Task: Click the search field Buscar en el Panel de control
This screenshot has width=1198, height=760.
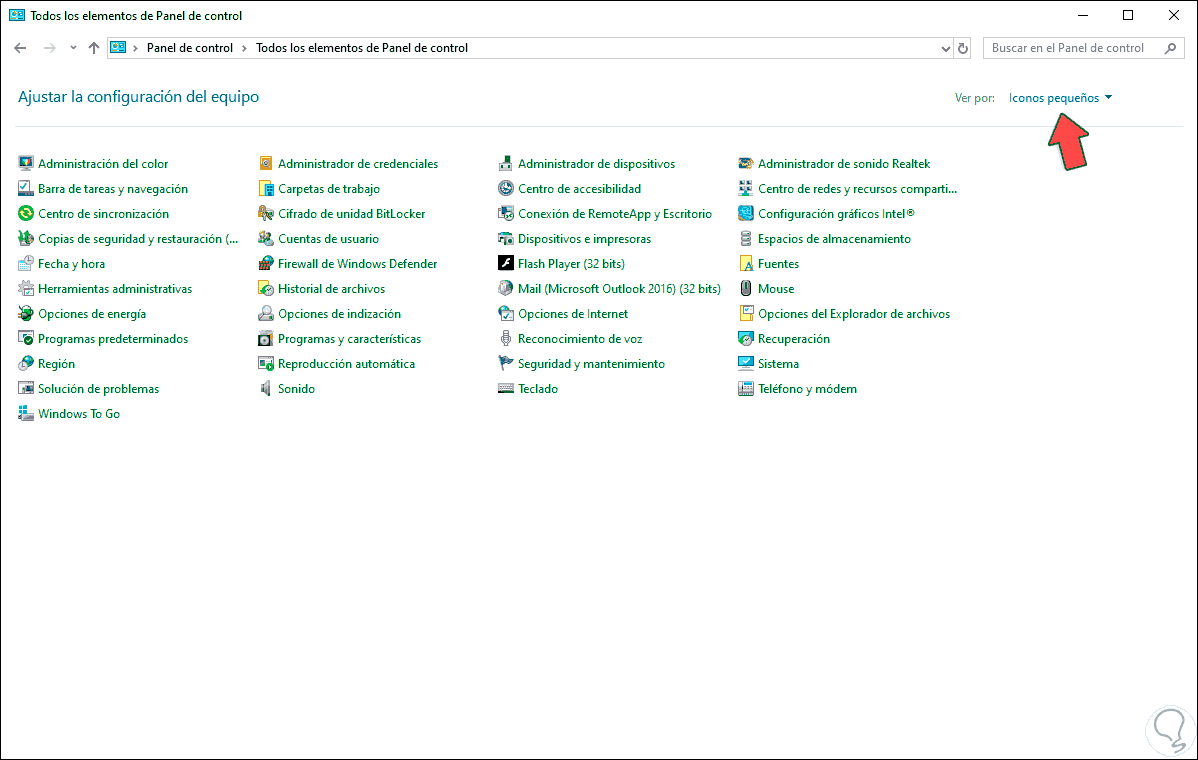Action: point(1072,47)
